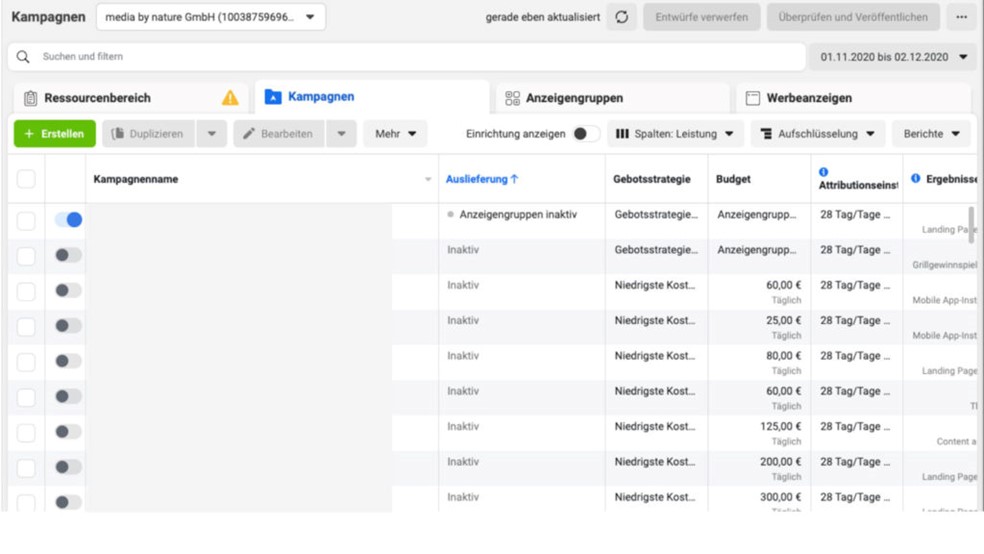Enable the campaign with 125,00 € budget

click(68, 432)
